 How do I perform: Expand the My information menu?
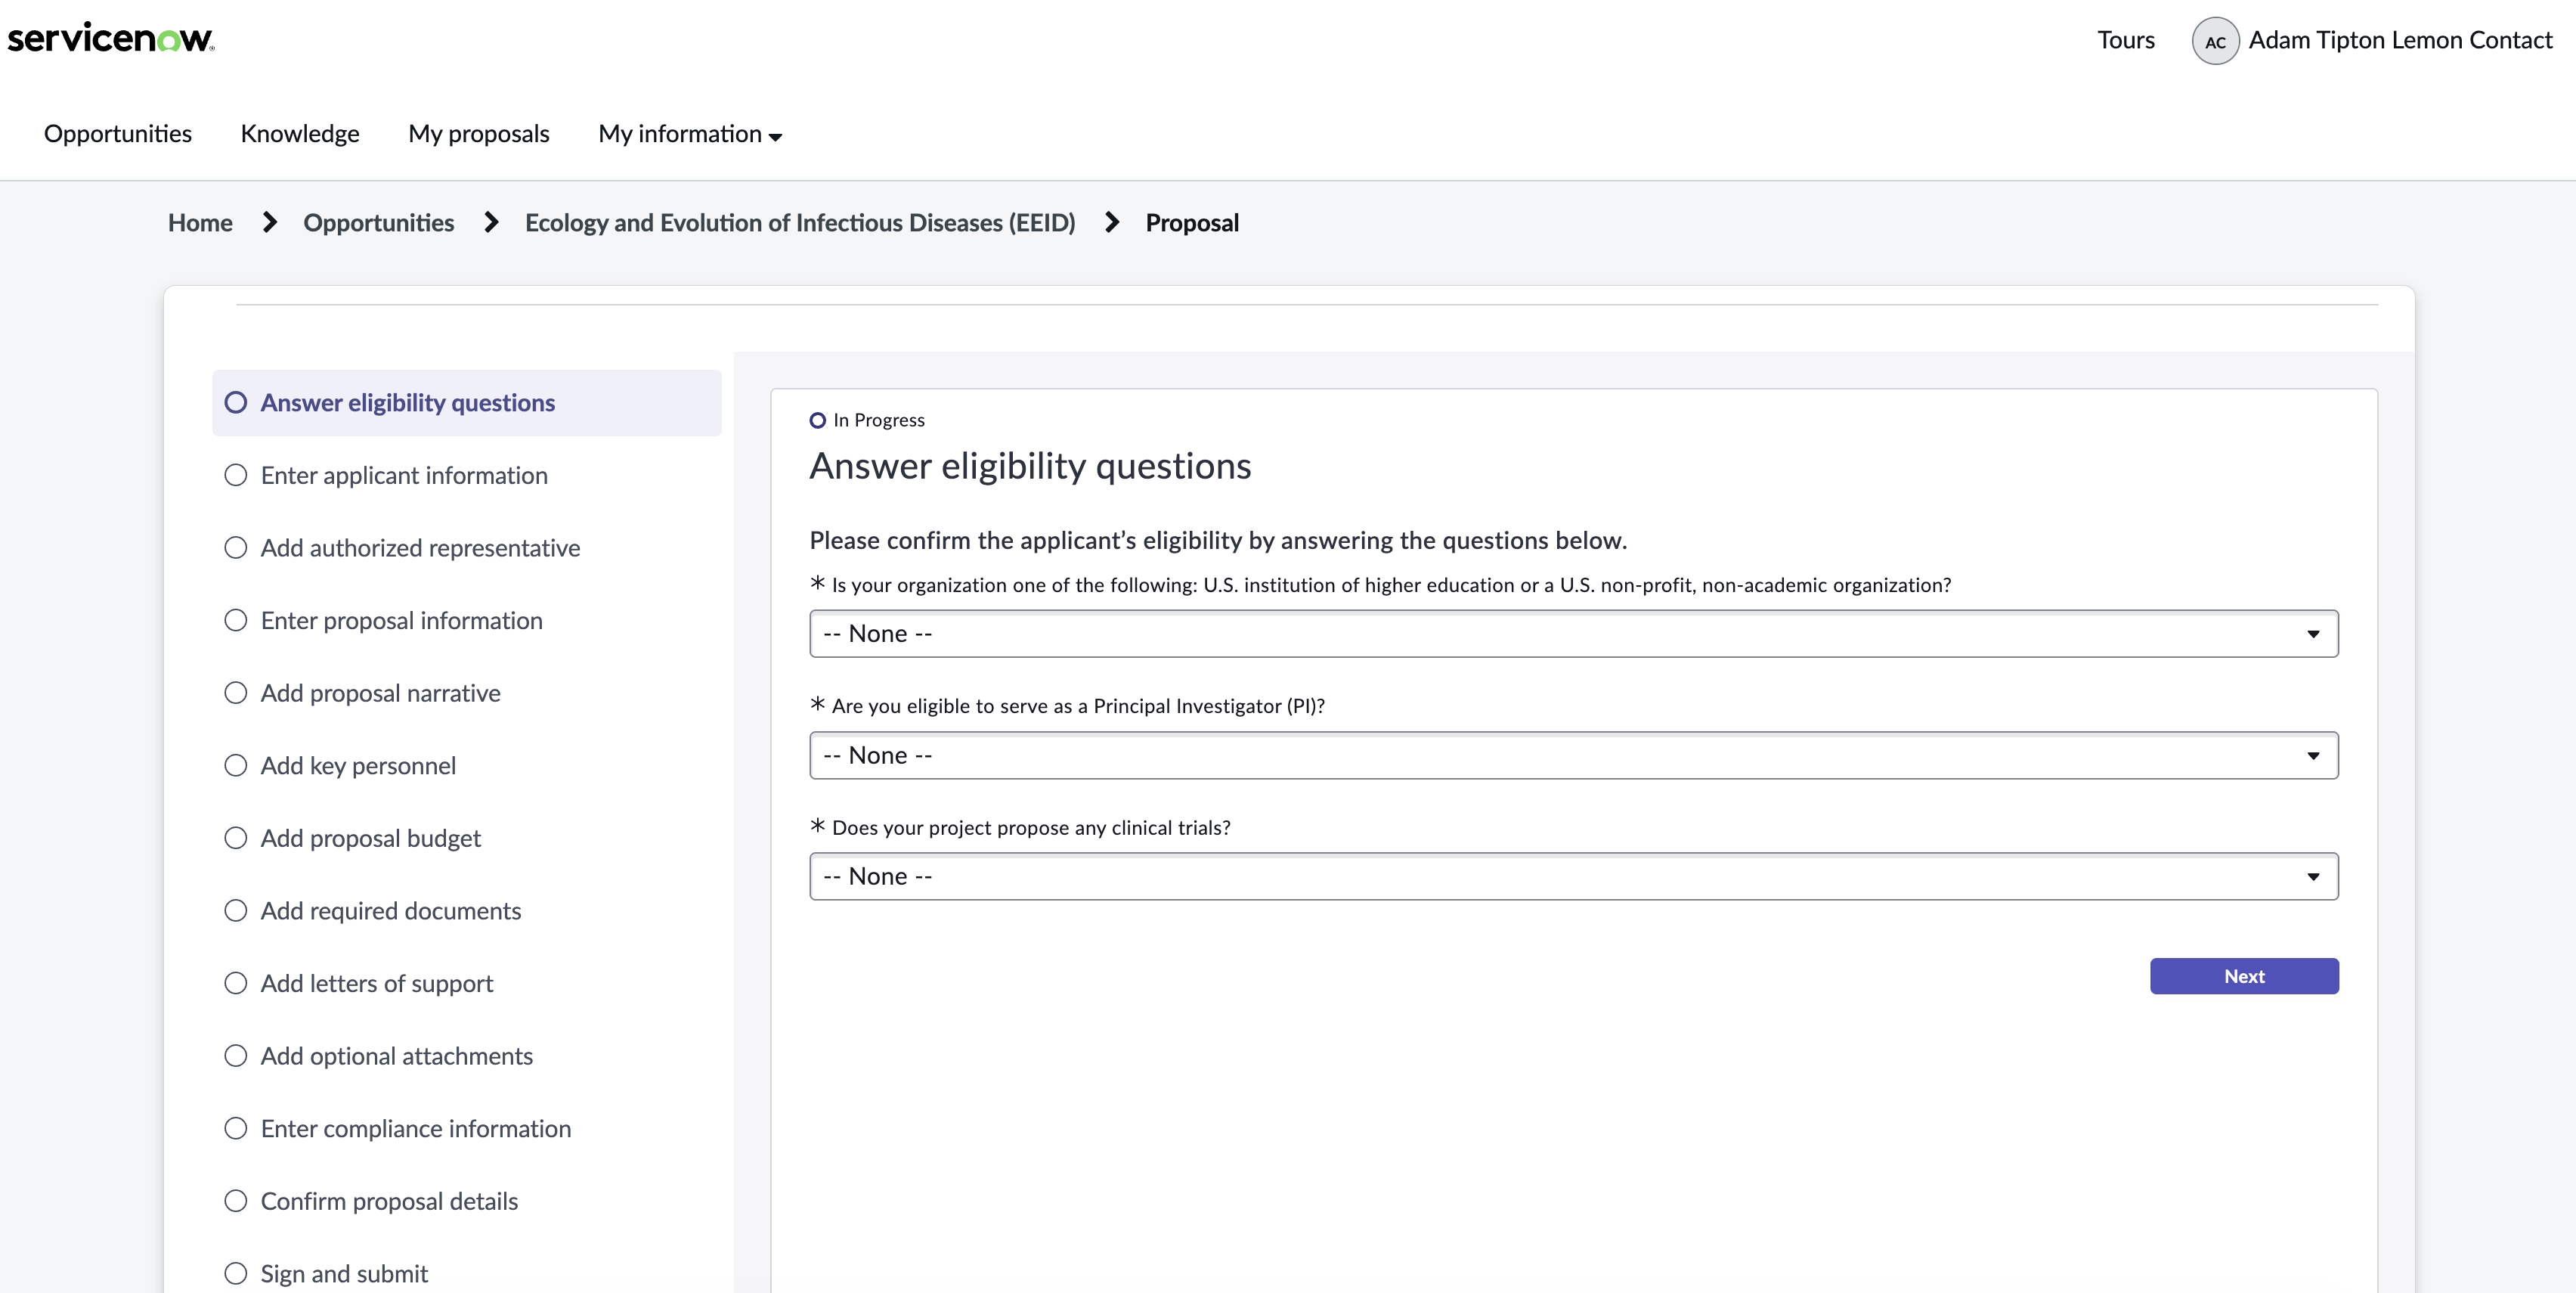coord(689,134)
